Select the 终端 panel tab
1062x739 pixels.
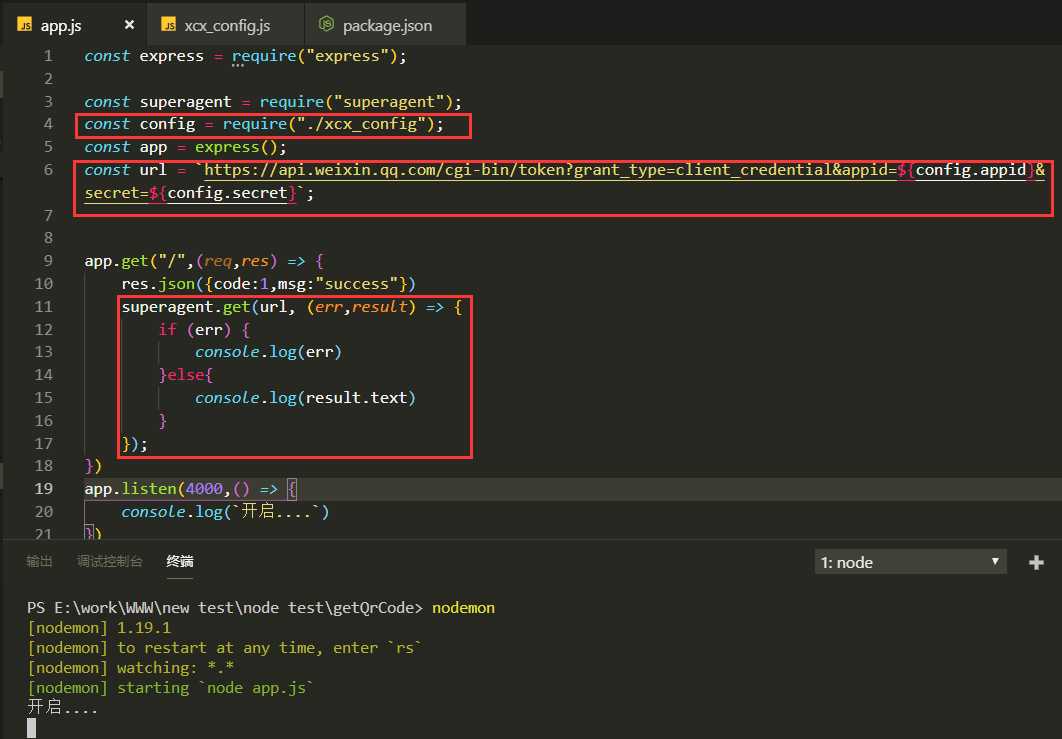pos(179,561)
